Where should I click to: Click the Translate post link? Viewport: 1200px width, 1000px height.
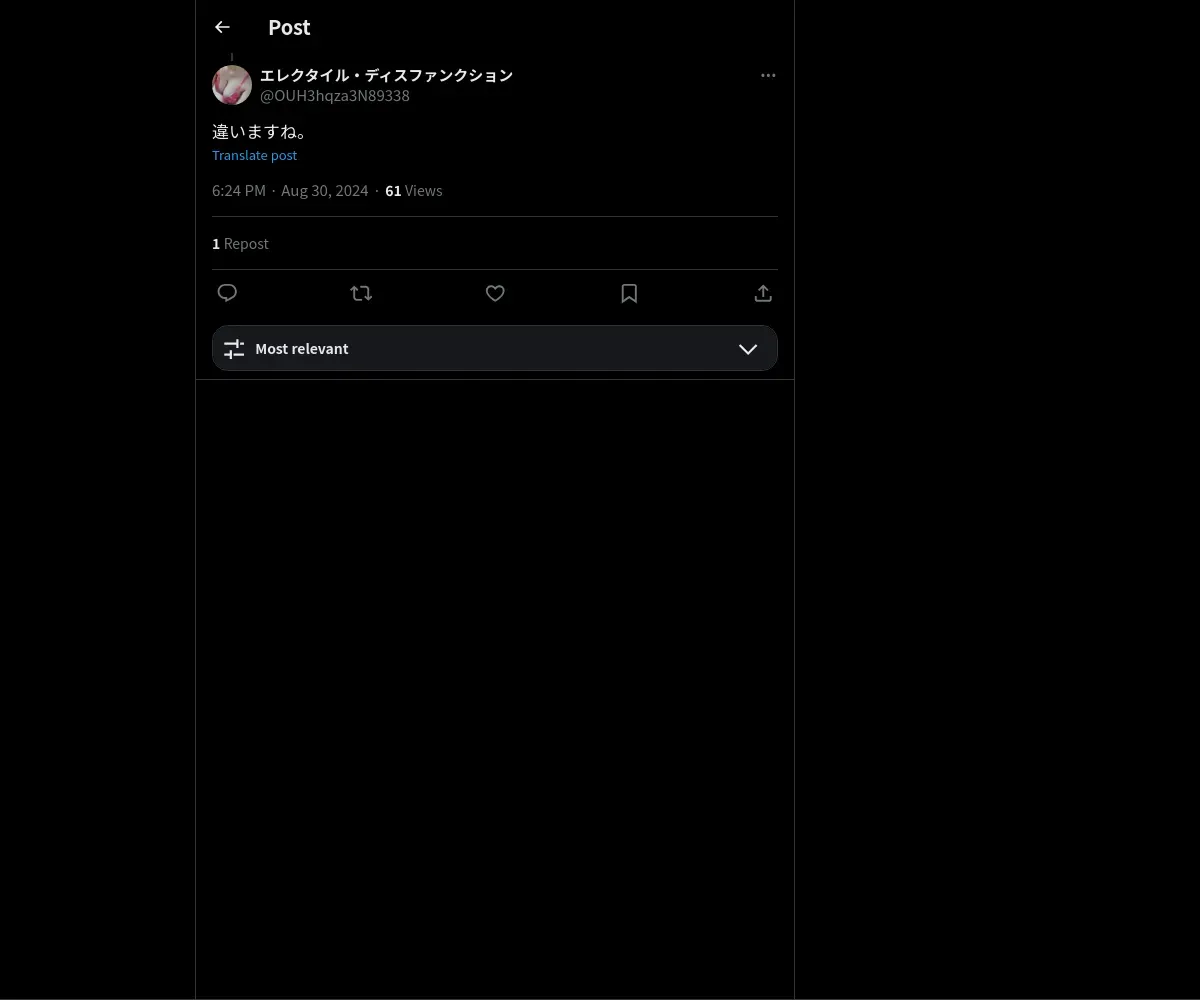pos(254,155)
